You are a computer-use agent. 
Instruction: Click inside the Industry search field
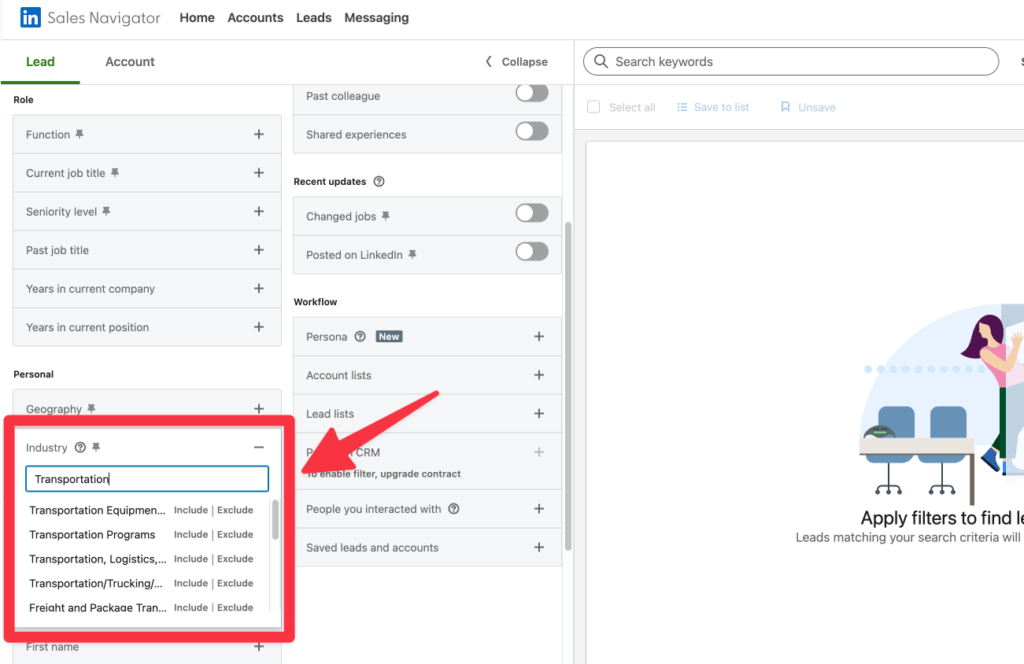pos(146,478)
